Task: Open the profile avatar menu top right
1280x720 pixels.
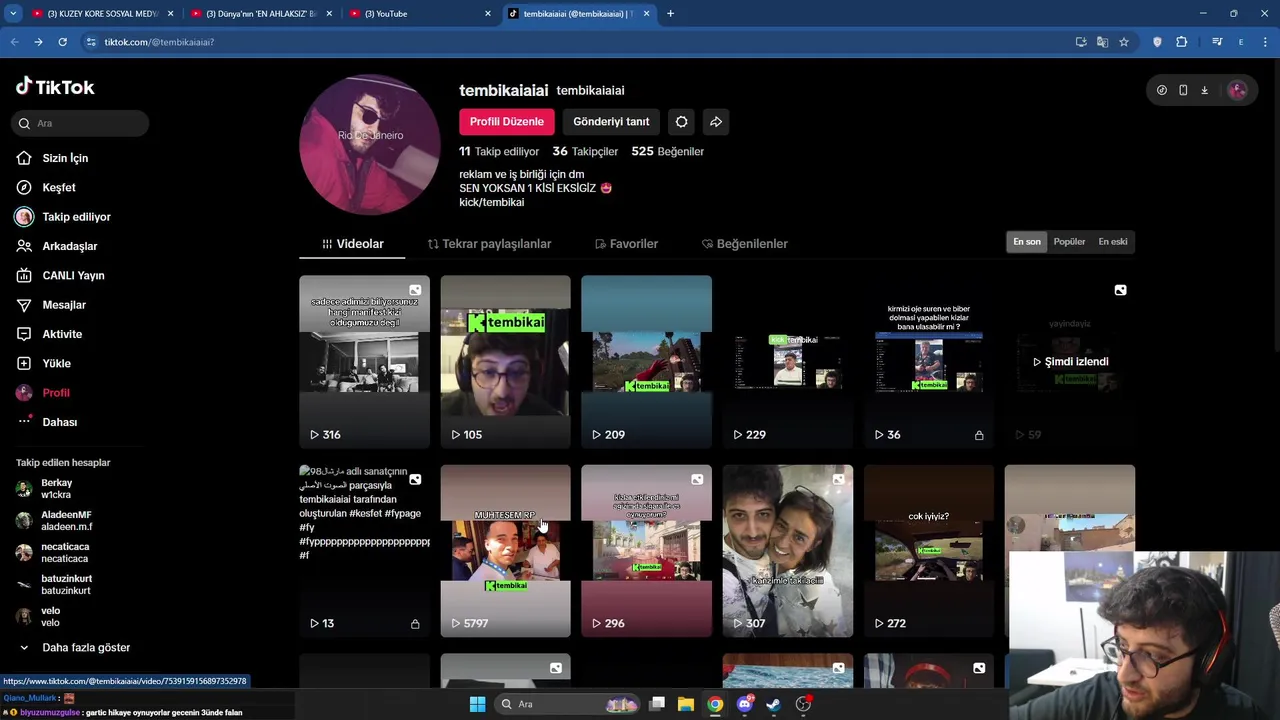Action: point(1237,90)
